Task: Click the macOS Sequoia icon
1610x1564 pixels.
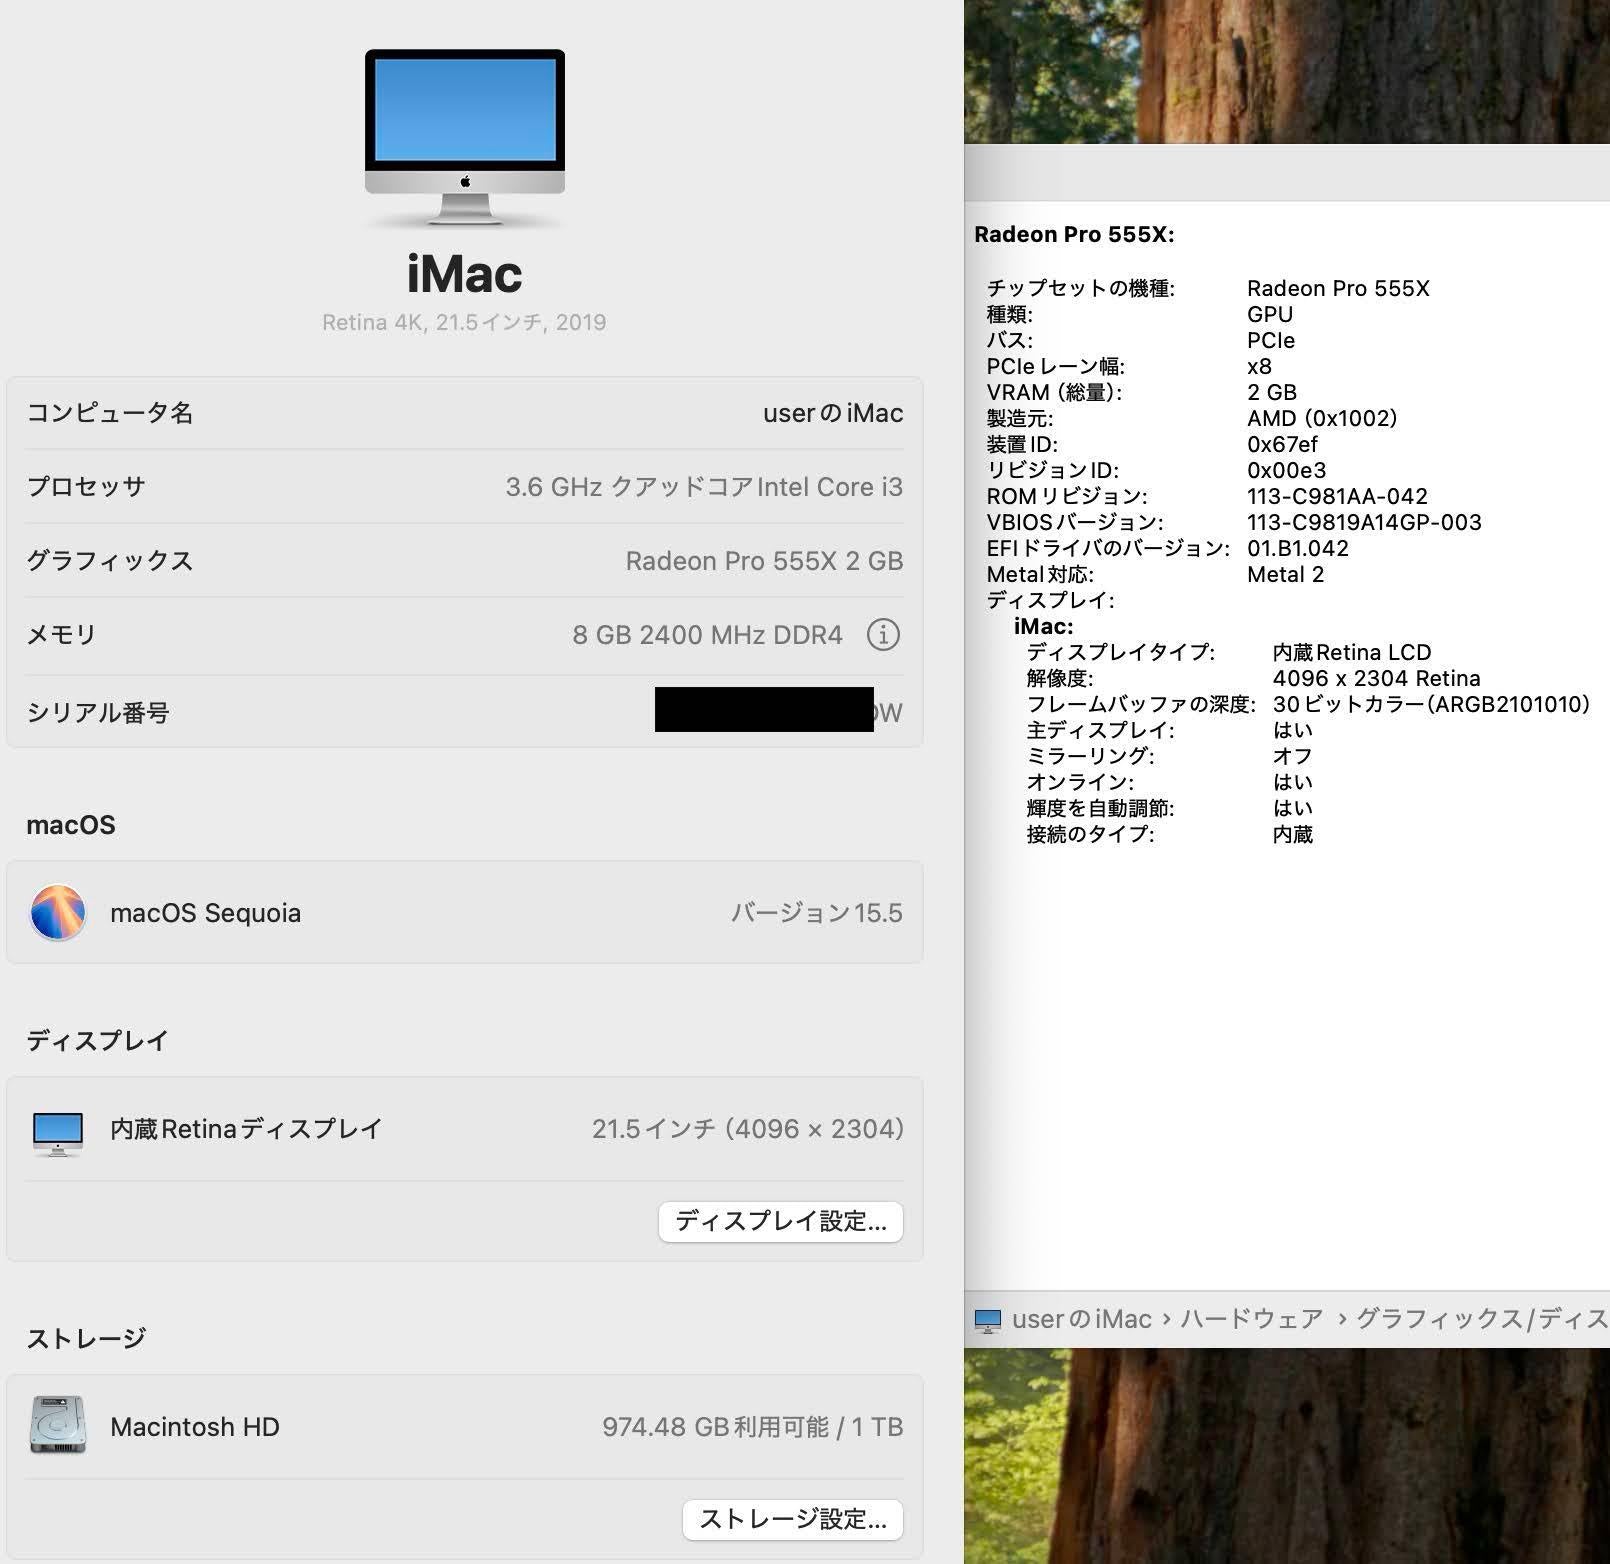Action: [x=58, y=912]
